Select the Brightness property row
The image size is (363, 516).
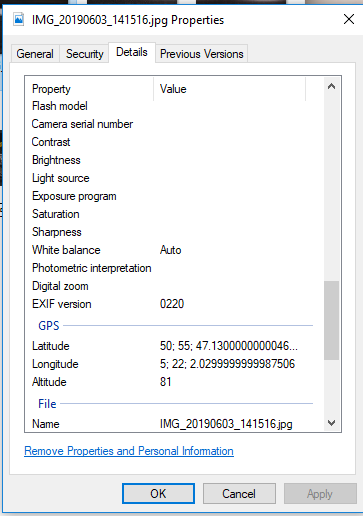click(173, 160)
